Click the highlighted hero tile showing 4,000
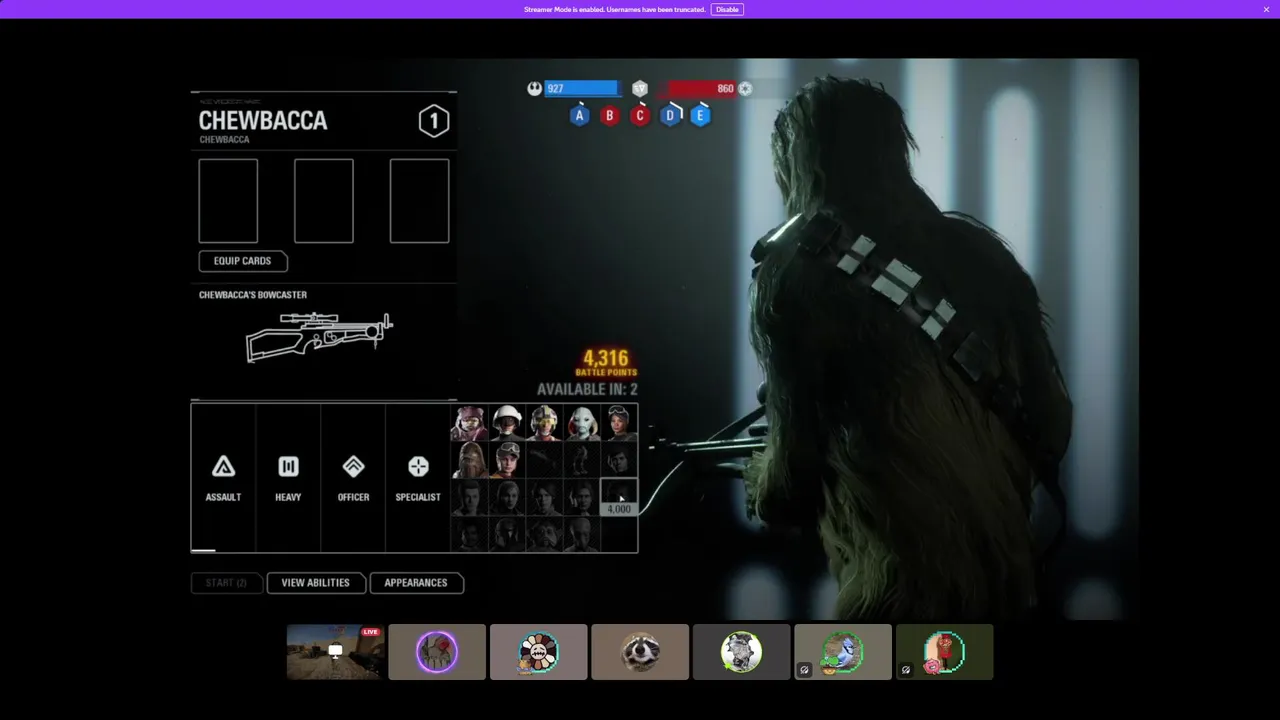Viewport: 1280px width, 720px height. (618, 497)
